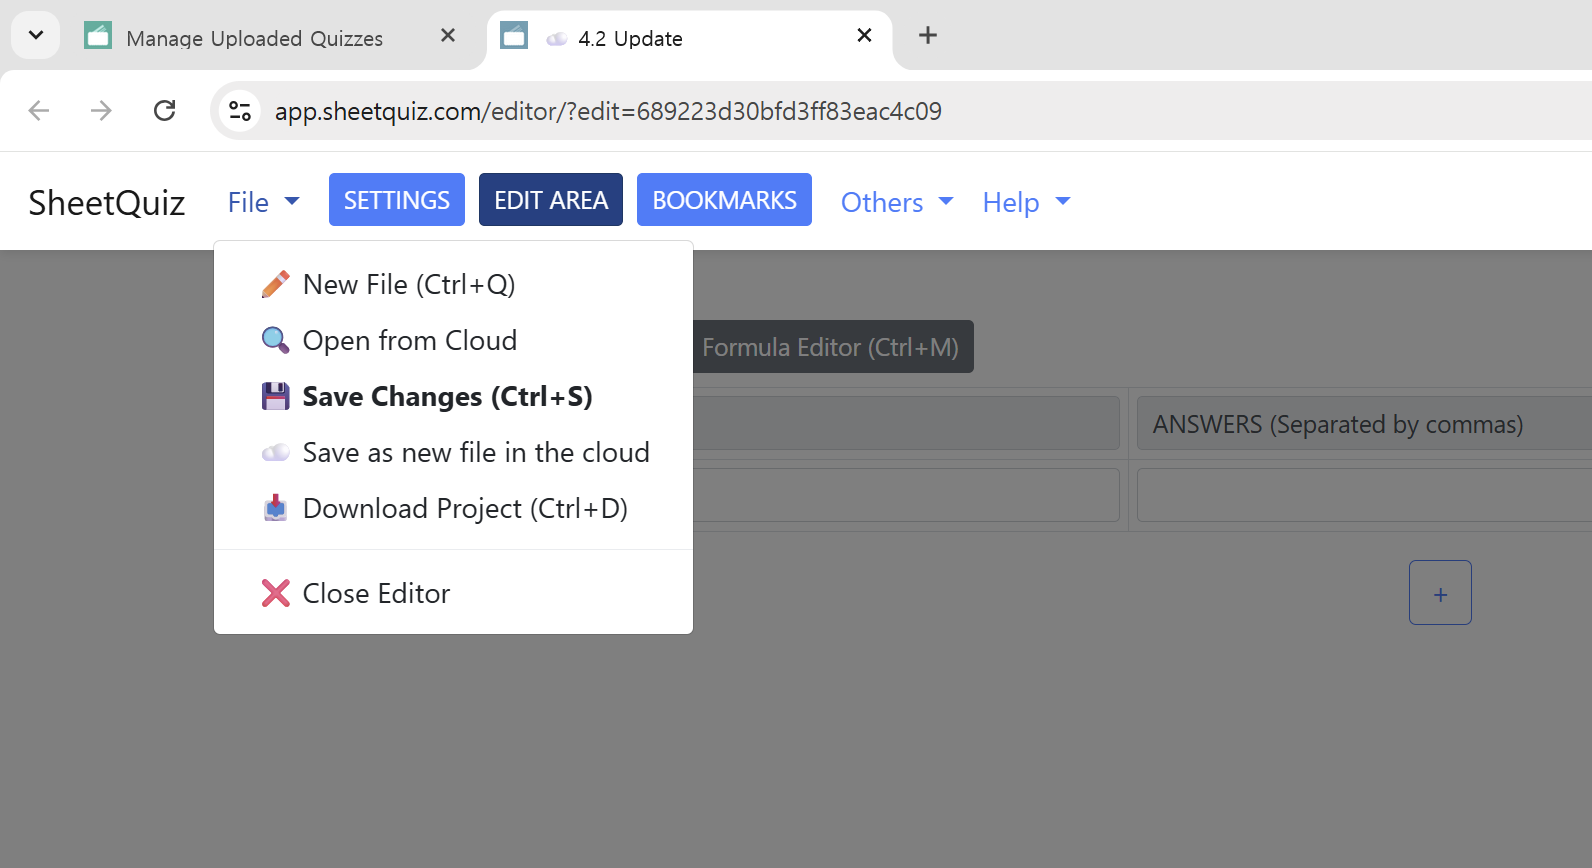The width and height of the screenshot is (1592, 868).
Task: Click the cloud icon for Save as new file
Action: [275, 453]
